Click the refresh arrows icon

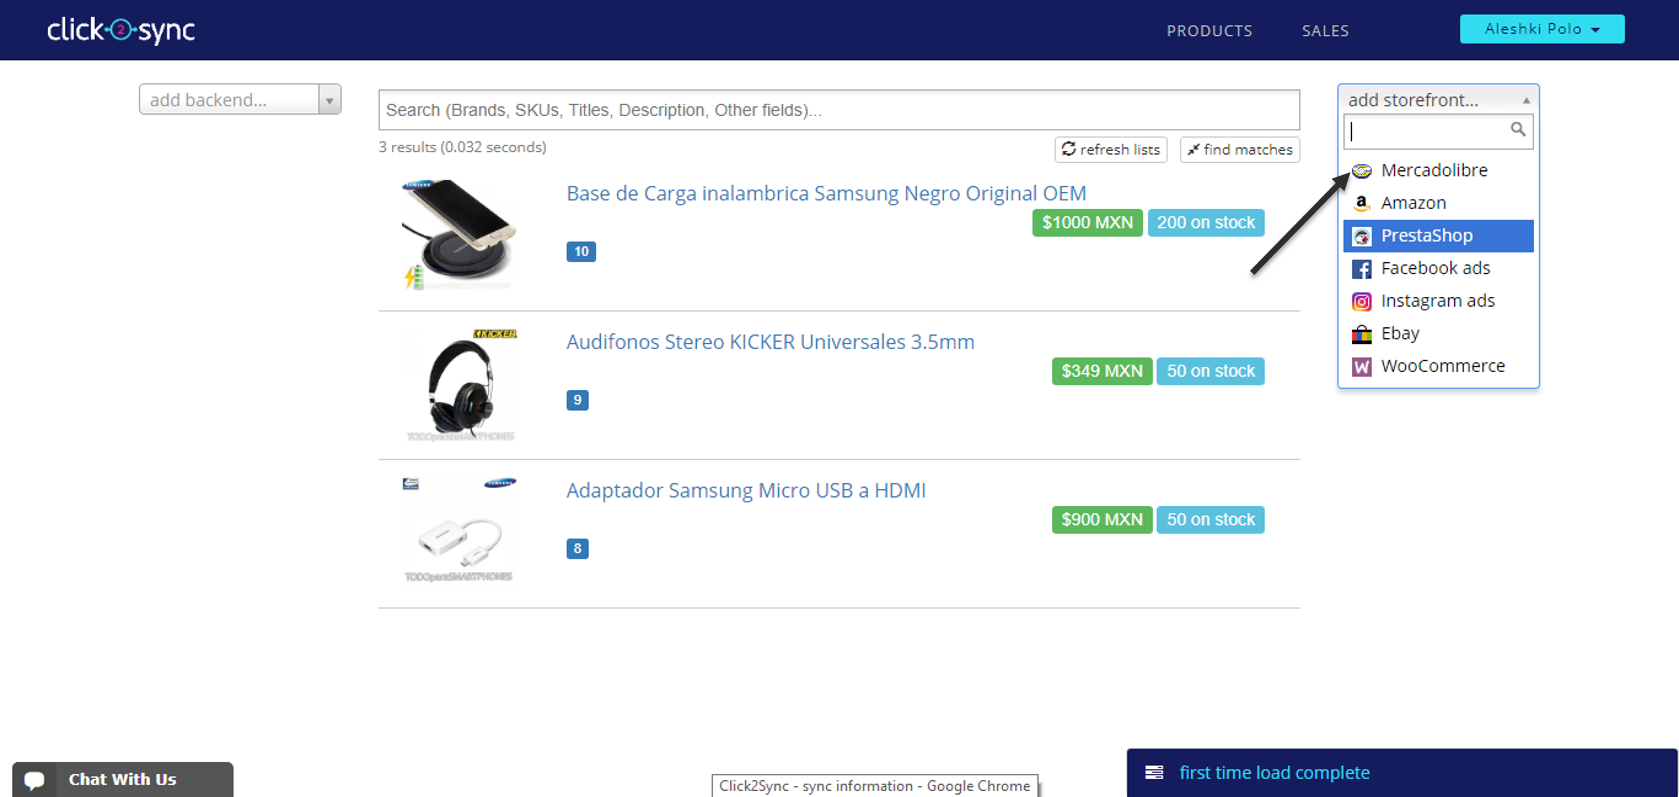pyautogui.click(x=1069, y=149)
